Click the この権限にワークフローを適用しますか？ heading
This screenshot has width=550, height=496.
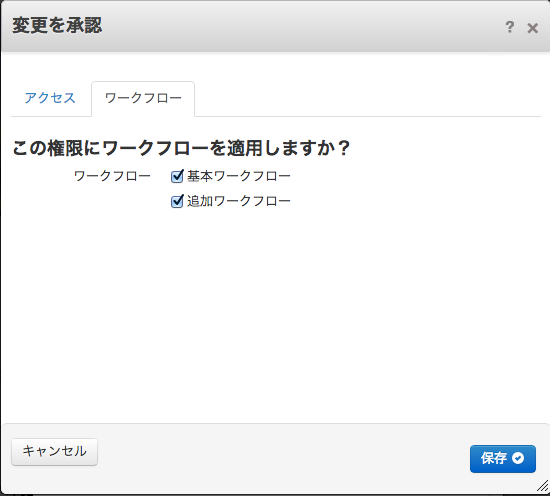tap(181, 148)
